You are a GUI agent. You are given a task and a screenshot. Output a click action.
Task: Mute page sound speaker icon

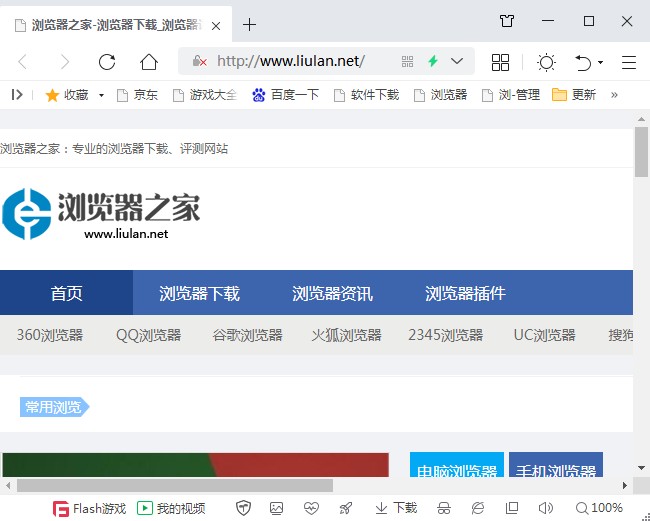point(546,508)
